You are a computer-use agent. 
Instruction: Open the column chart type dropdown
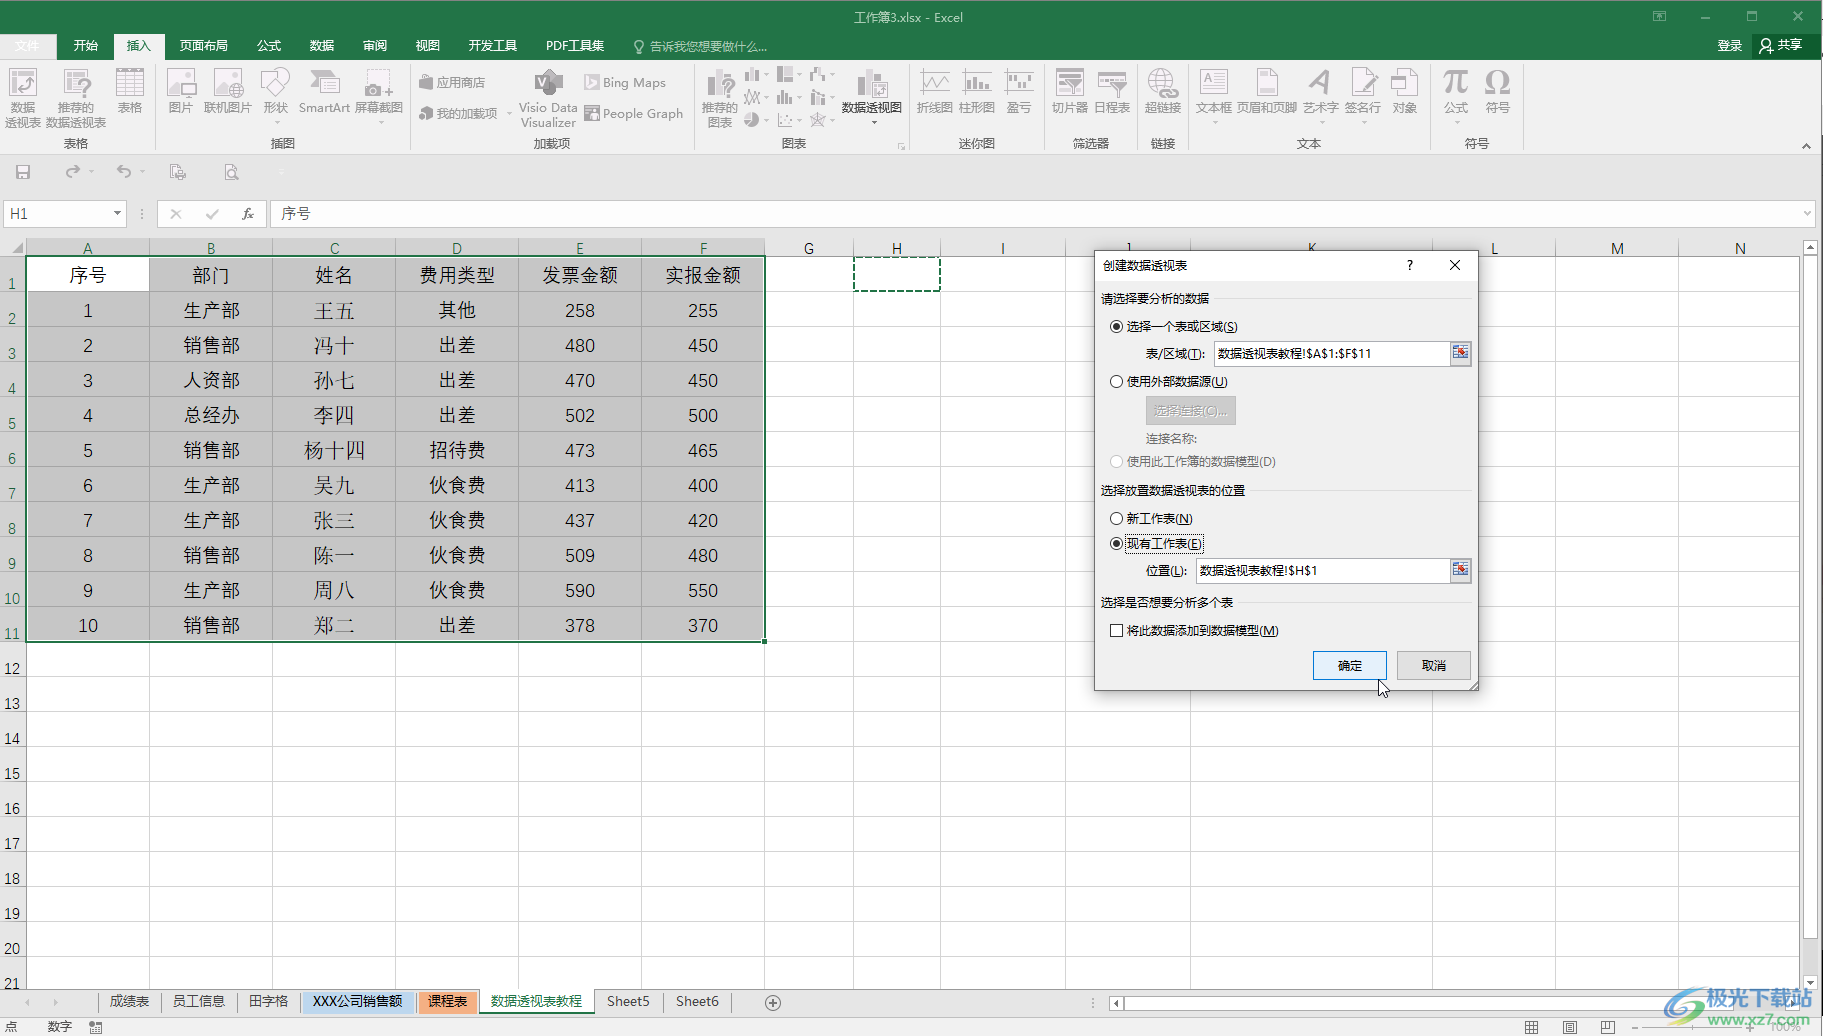point(767,74)
